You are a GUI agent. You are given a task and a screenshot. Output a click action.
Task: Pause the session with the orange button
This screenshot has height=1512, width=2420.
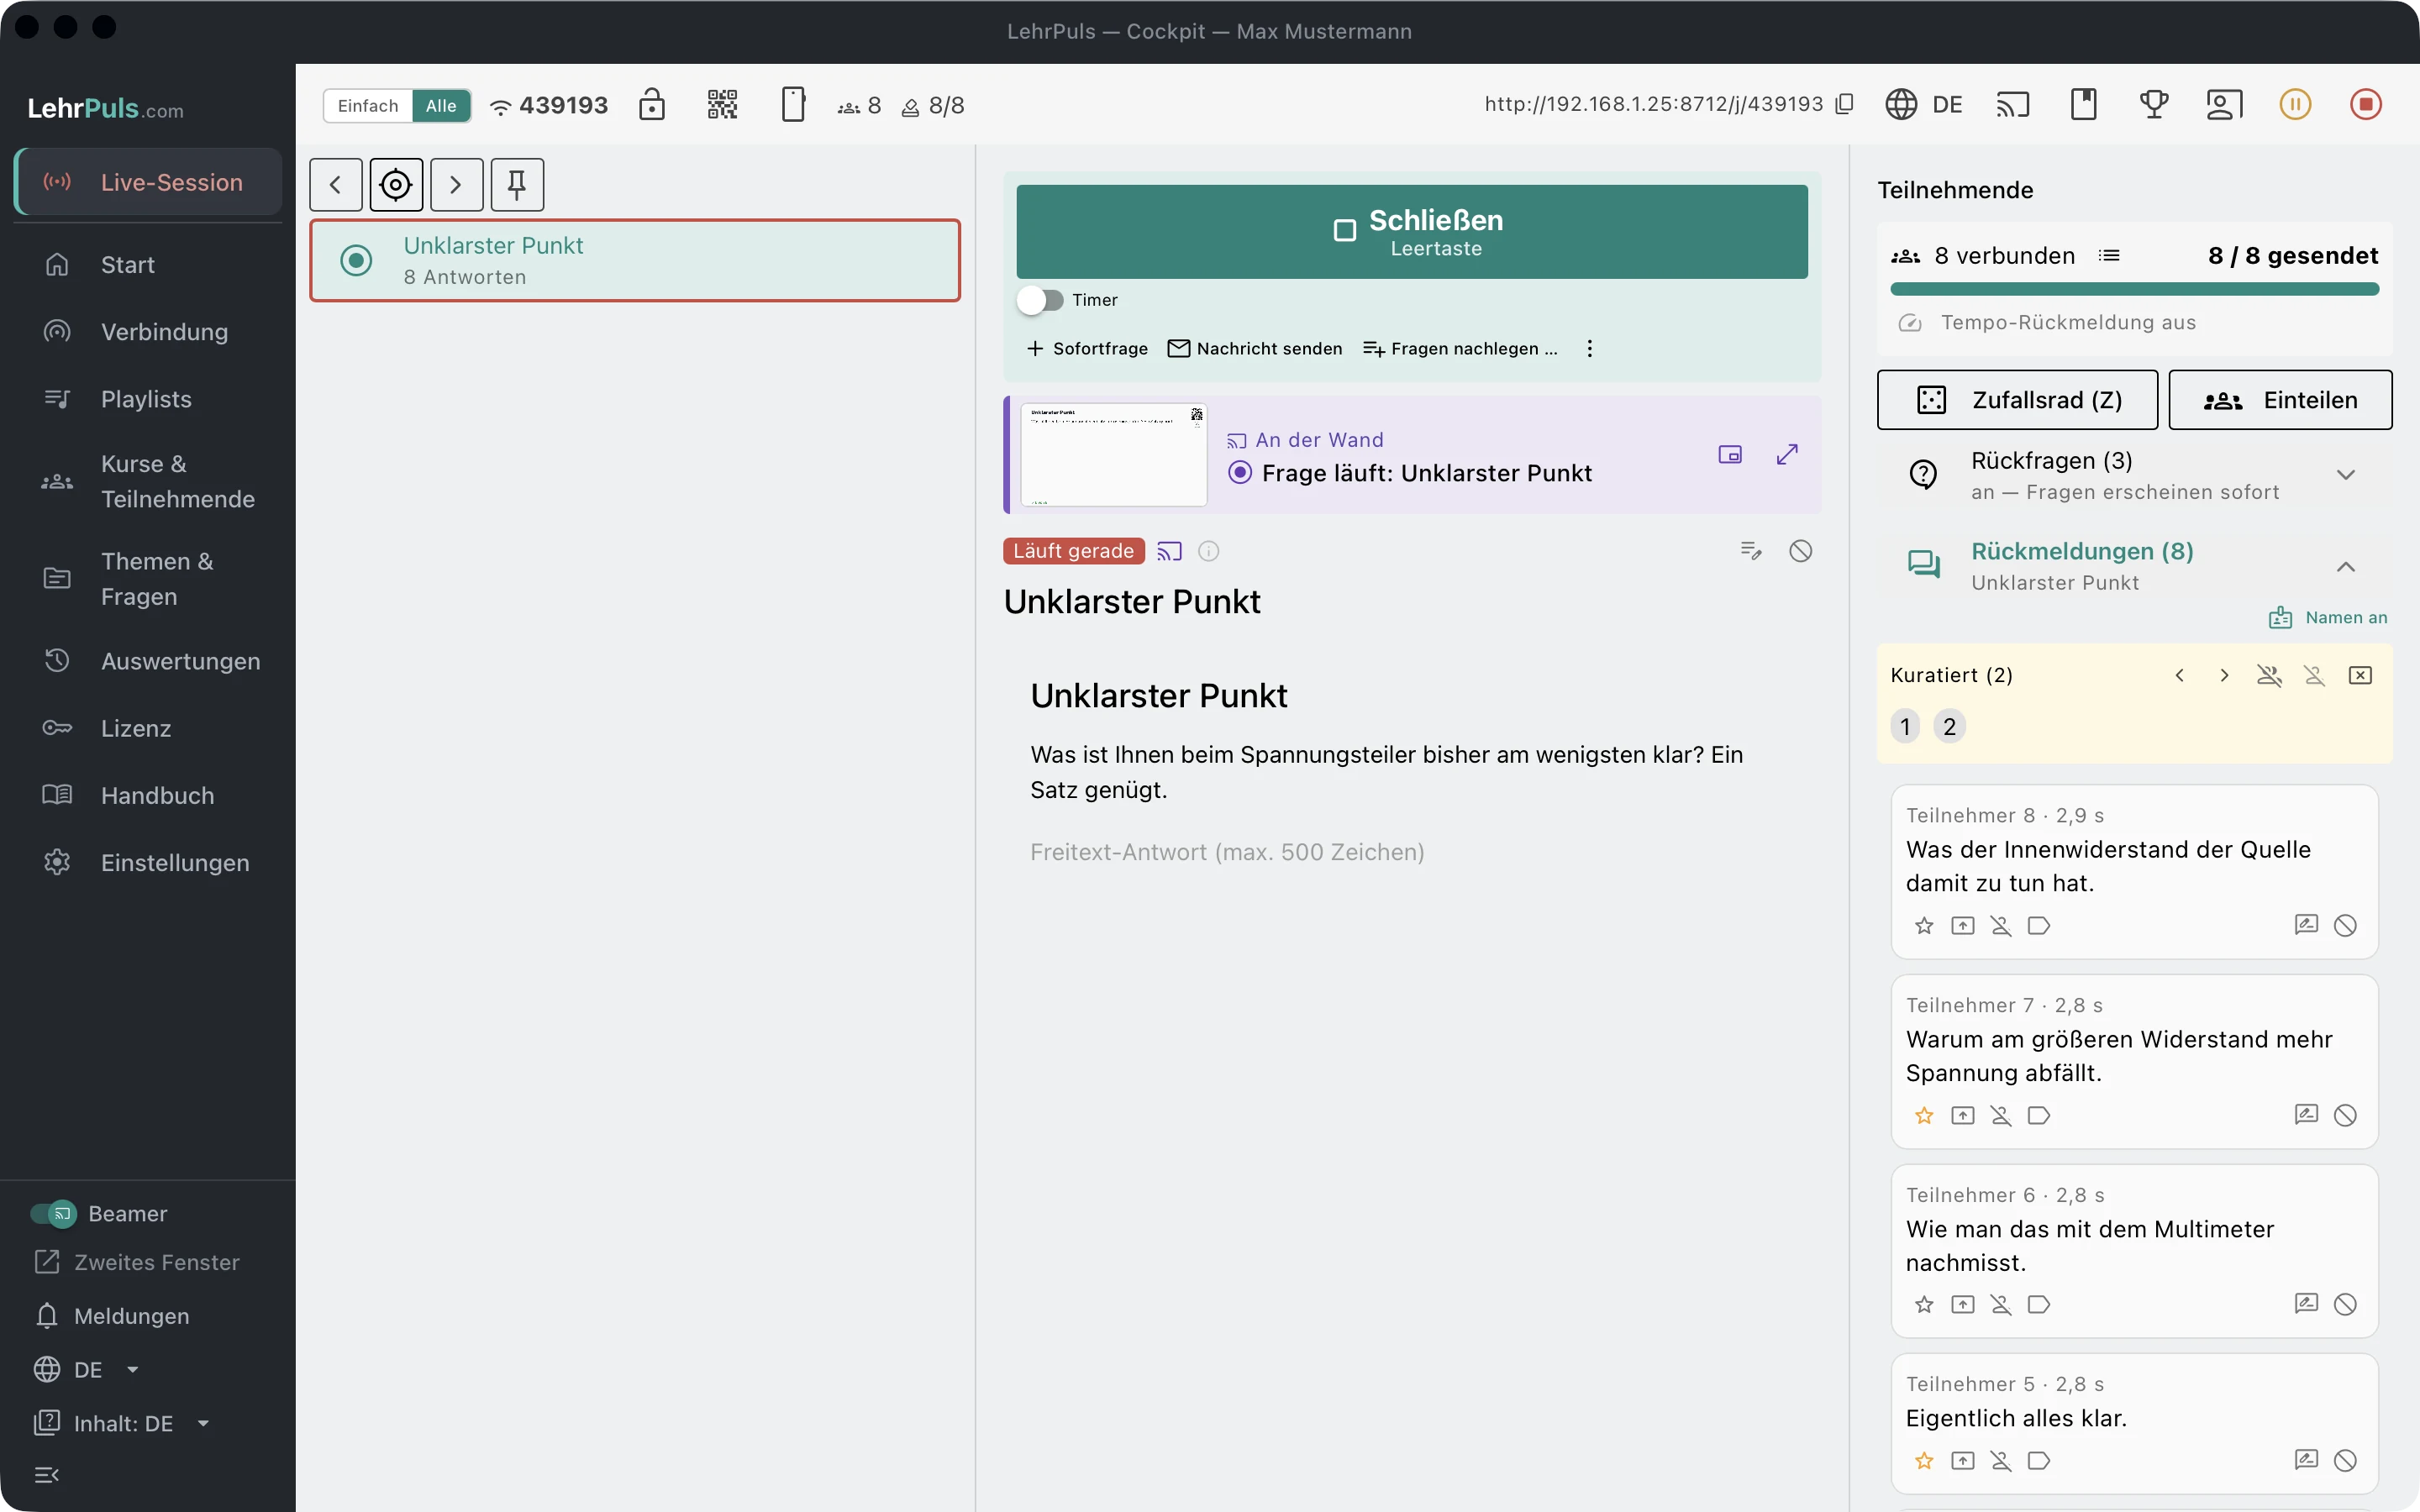coord(2295,104)
